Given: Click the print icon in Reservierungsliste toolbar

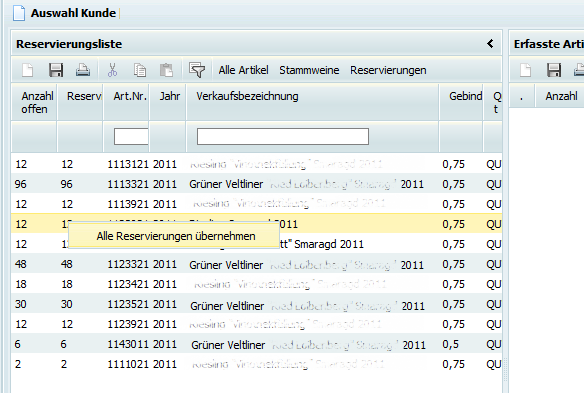Looking at the screenshot, I should pos(83,70).
